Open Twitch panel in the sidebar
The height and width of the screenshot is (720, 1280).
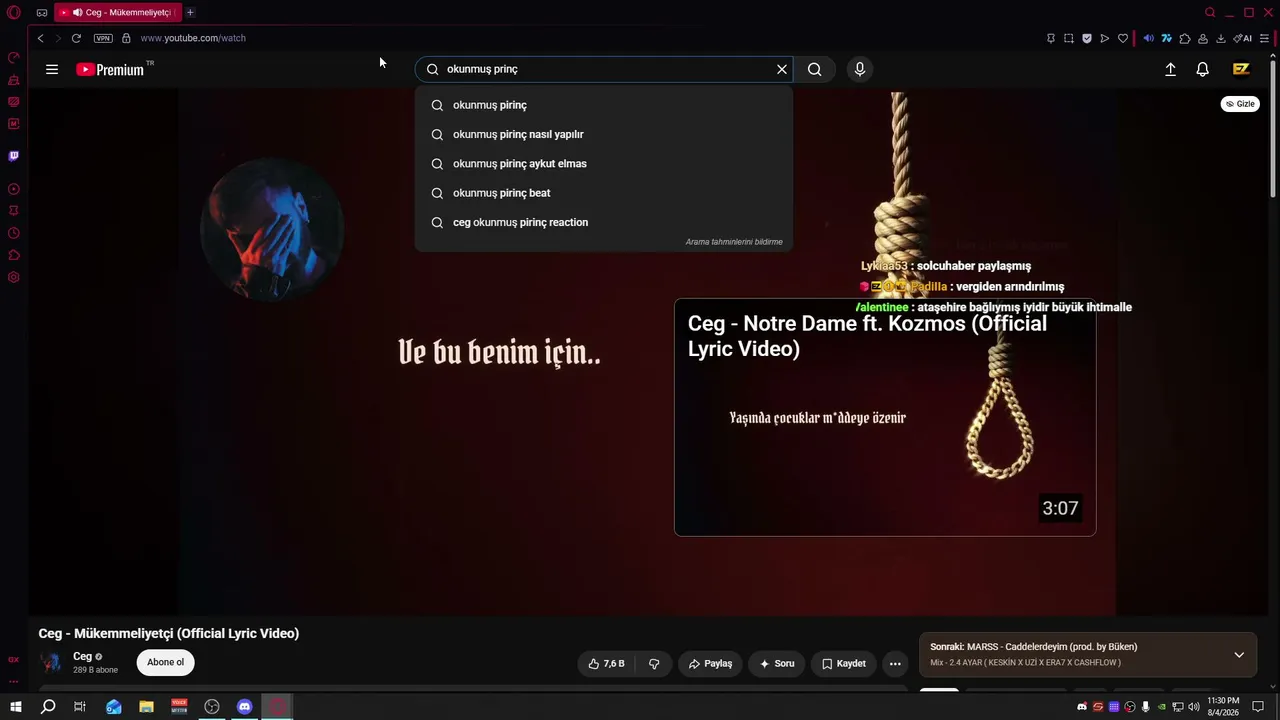[x=14, y=156]
